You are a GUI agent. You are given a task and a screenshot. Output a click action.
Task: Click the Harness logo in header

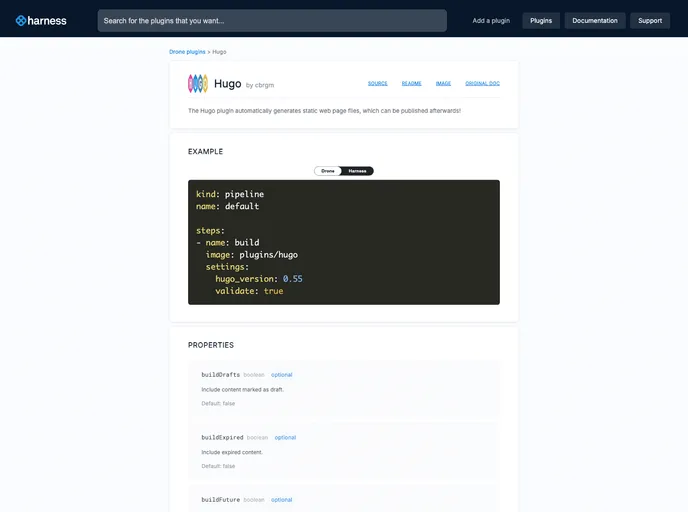[x=41, y=21]
